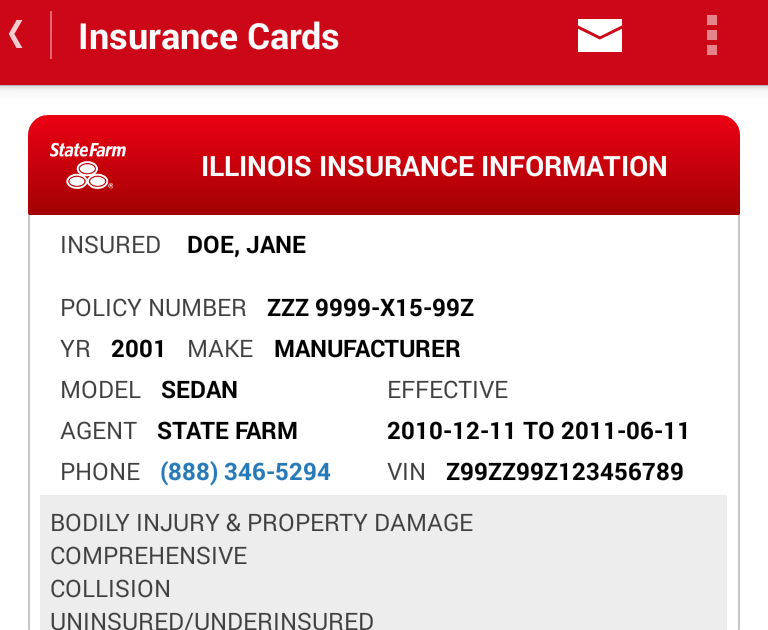Tap the EFFECTIVE field label

click(448, 390)
